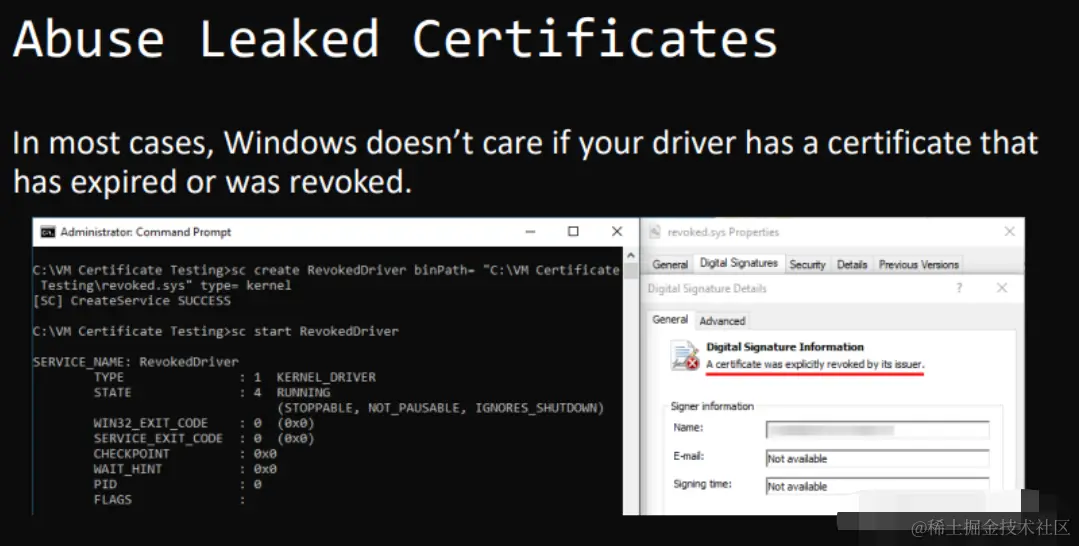The width and height of the screenshot is (1079, 546).
Task: Open the Advanced tab in Digital Signature Details
Action: 722,321
